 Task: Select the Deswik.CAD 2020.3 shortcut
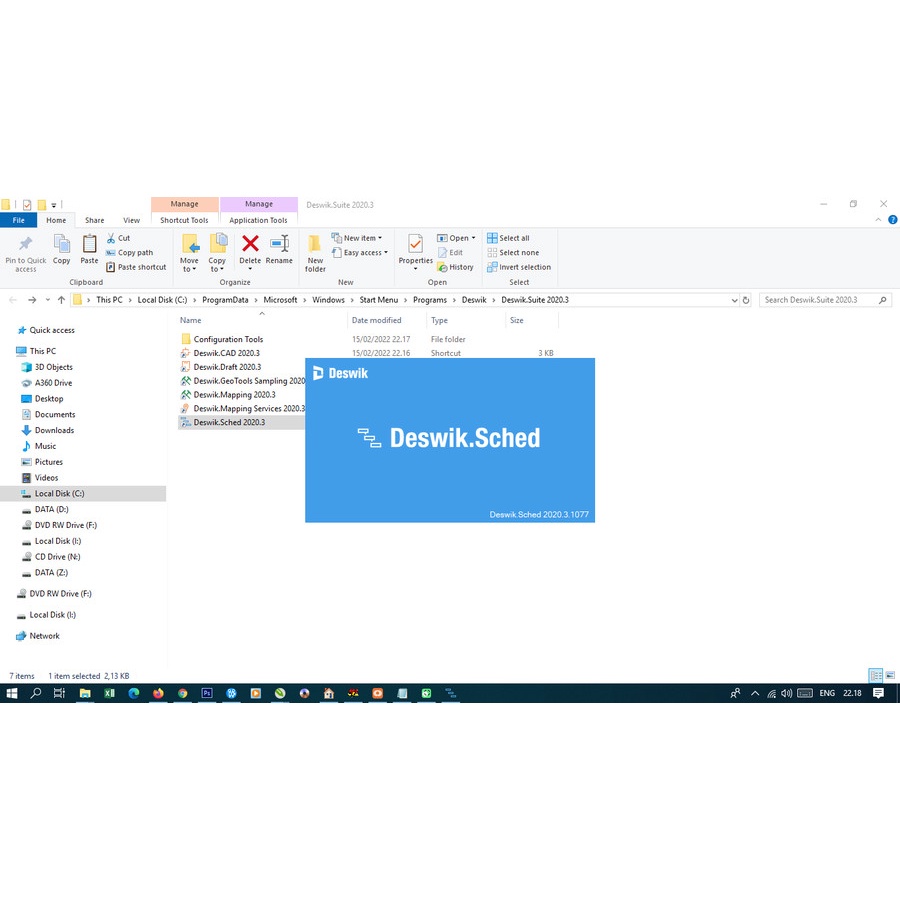pyautogui.click(x=226, y=353)
